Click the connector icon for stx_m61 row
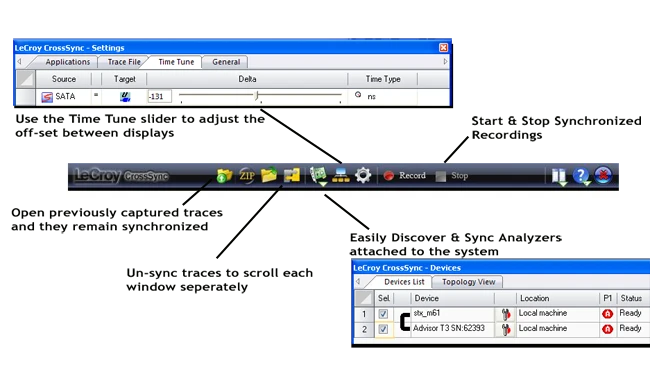The height and width of the screenshot is (367, 650). click(505, 314)
